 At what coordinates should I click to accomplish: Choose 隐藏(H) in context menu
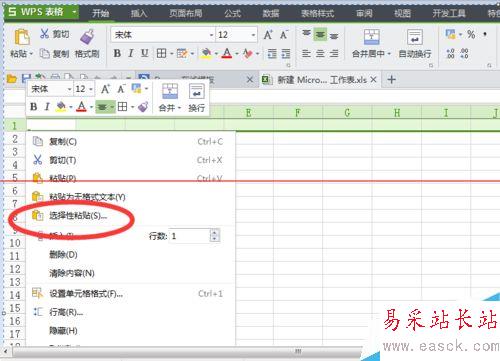131,331
